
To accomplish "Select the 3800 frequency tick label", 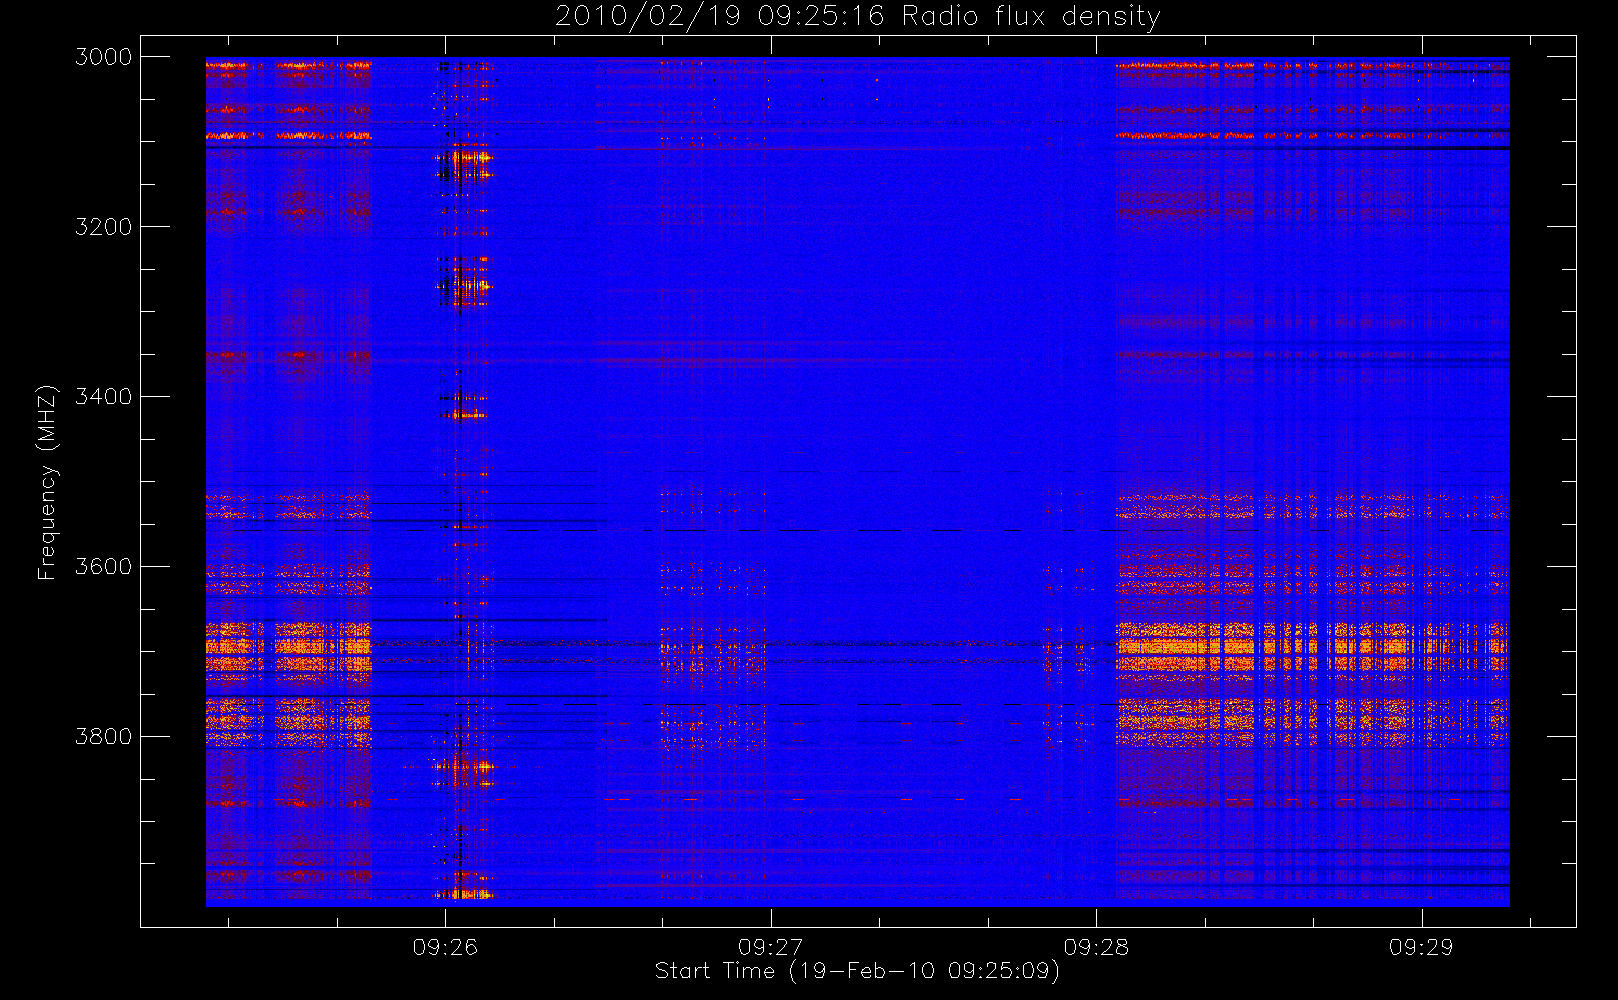I will [104, 737].
